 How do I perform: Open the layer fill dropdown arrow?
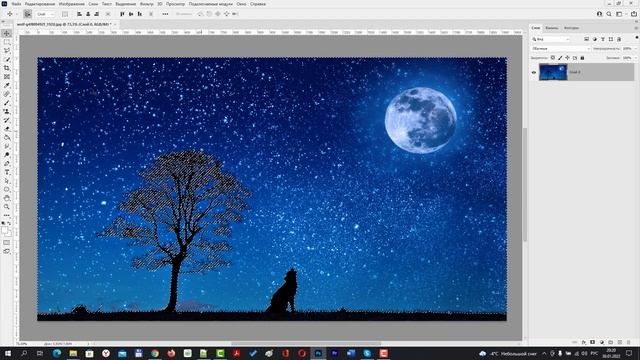636,58
